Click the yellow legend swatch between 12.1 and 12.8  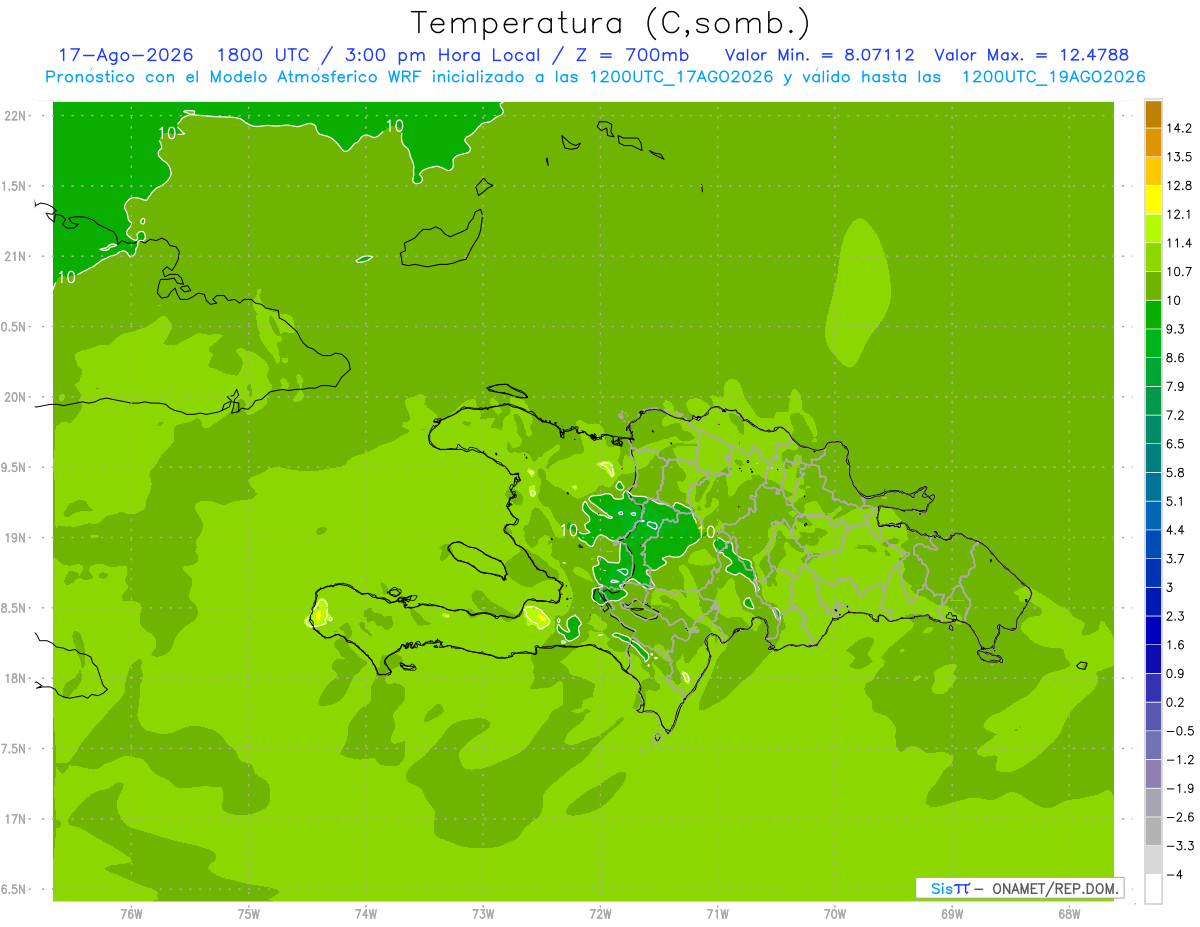click(x=1153, y=199)
